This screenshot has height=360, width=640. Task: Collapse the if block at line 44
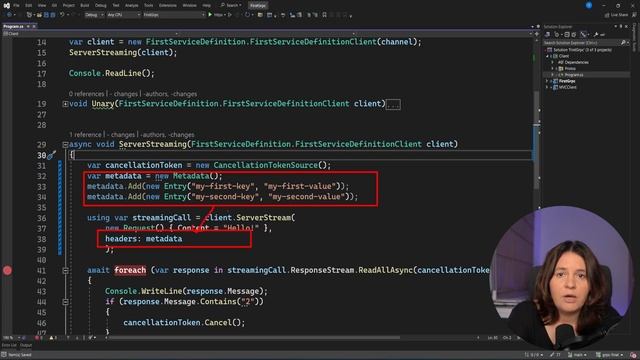65,302
